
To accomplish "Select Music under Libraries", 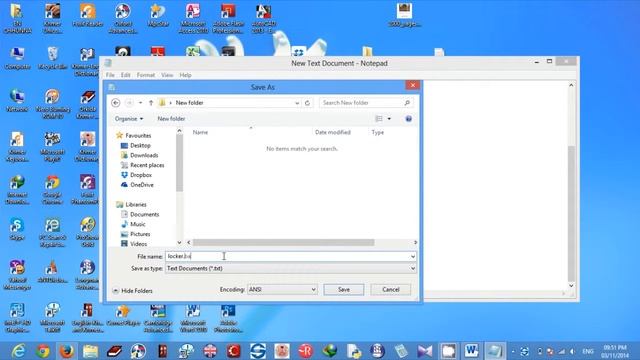I will pyautogui.click(x=133, y=224).
